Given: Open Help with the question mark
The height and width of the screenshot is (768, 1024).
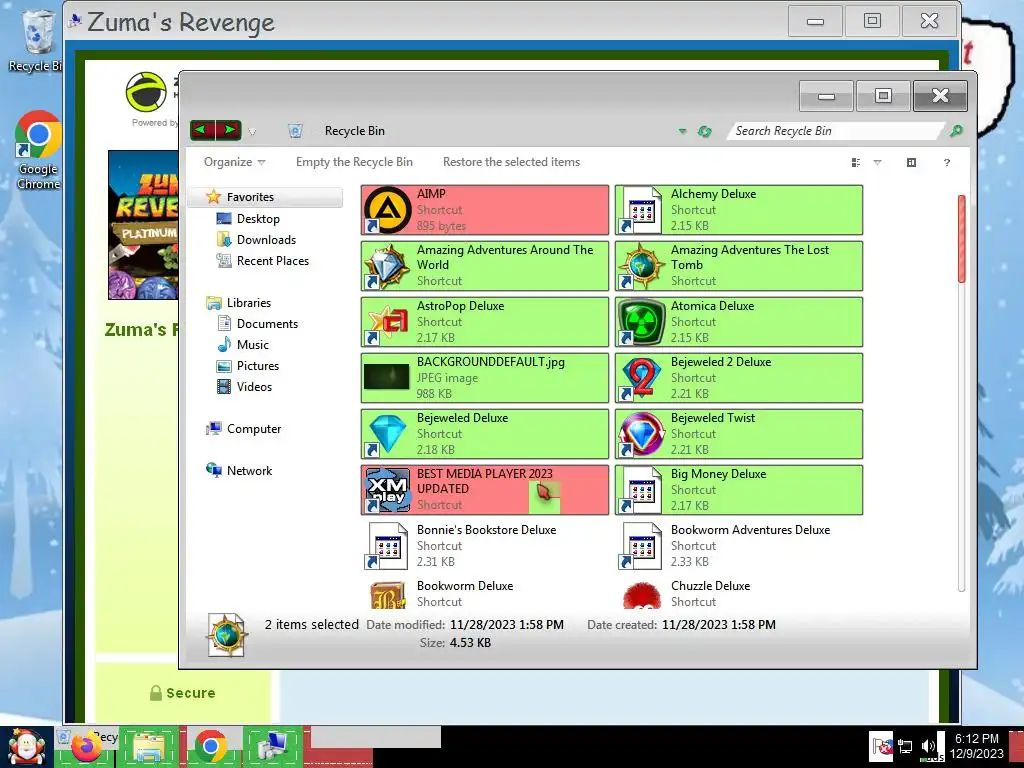Looking at the screenshot, I should click(x=947, y=163).
